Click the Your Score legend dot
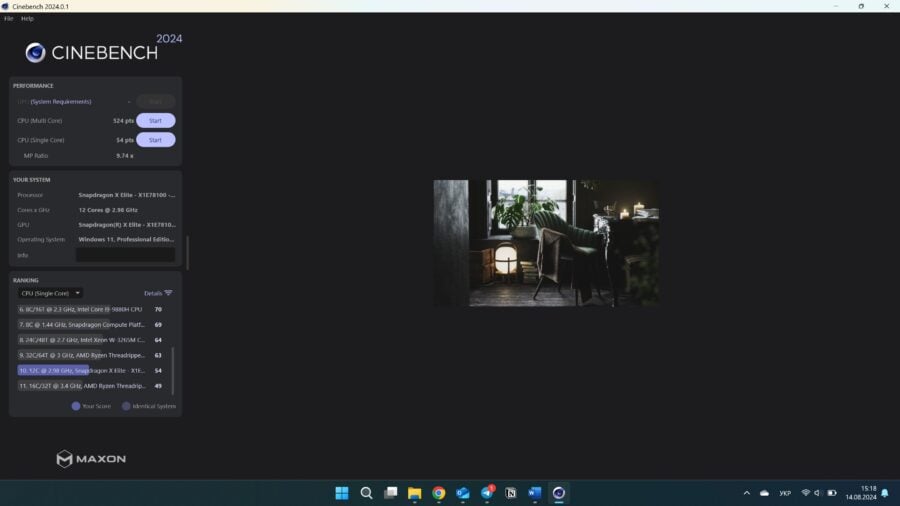 pyautogui.click(x=76, y=406)
